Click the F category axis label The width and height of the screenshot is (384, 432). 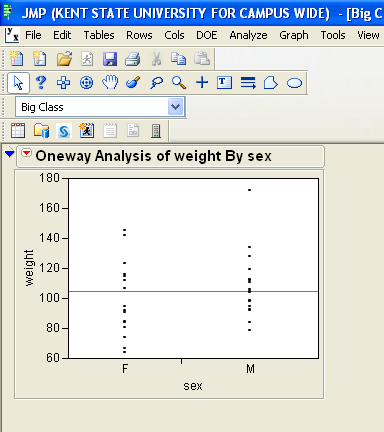[x=125, y=369]
